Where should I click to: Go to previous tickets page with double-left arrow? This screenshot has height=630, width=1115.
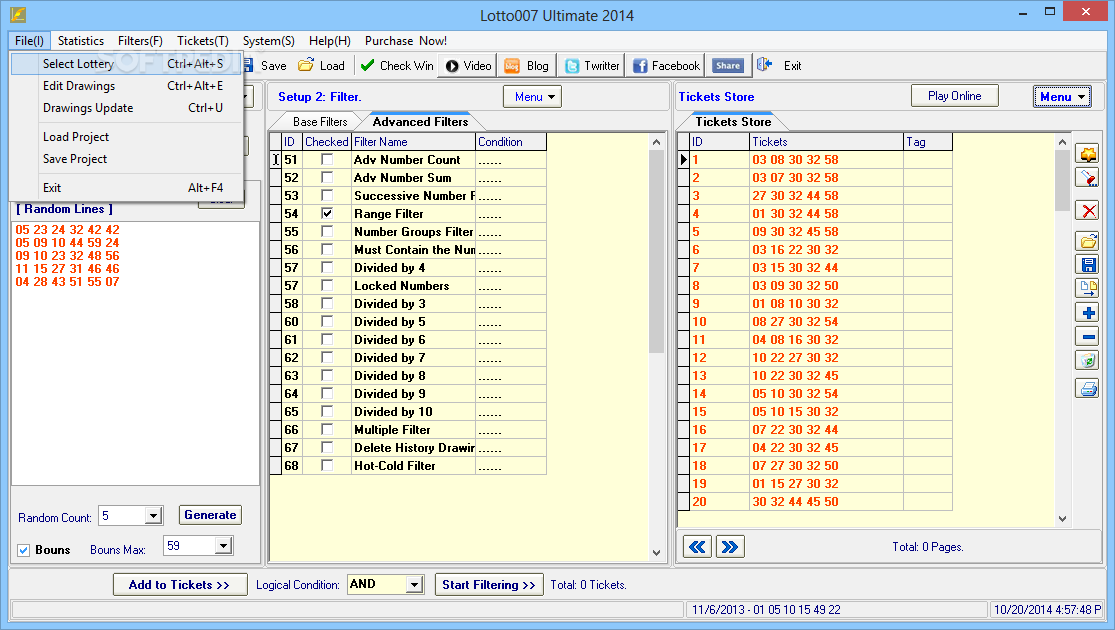coord(698,547)
